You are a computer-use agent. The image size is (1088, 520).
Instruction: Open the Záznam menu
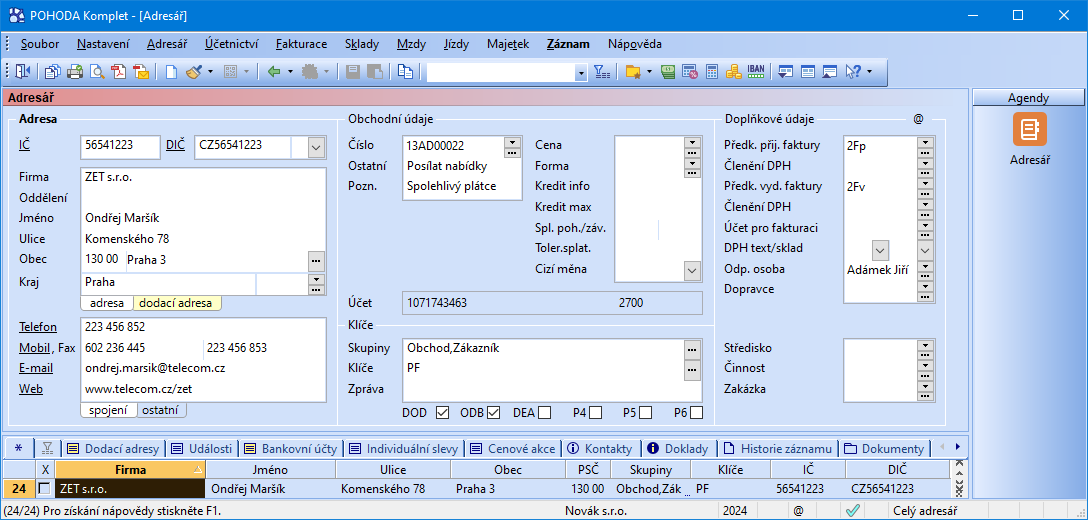point(568,44)
